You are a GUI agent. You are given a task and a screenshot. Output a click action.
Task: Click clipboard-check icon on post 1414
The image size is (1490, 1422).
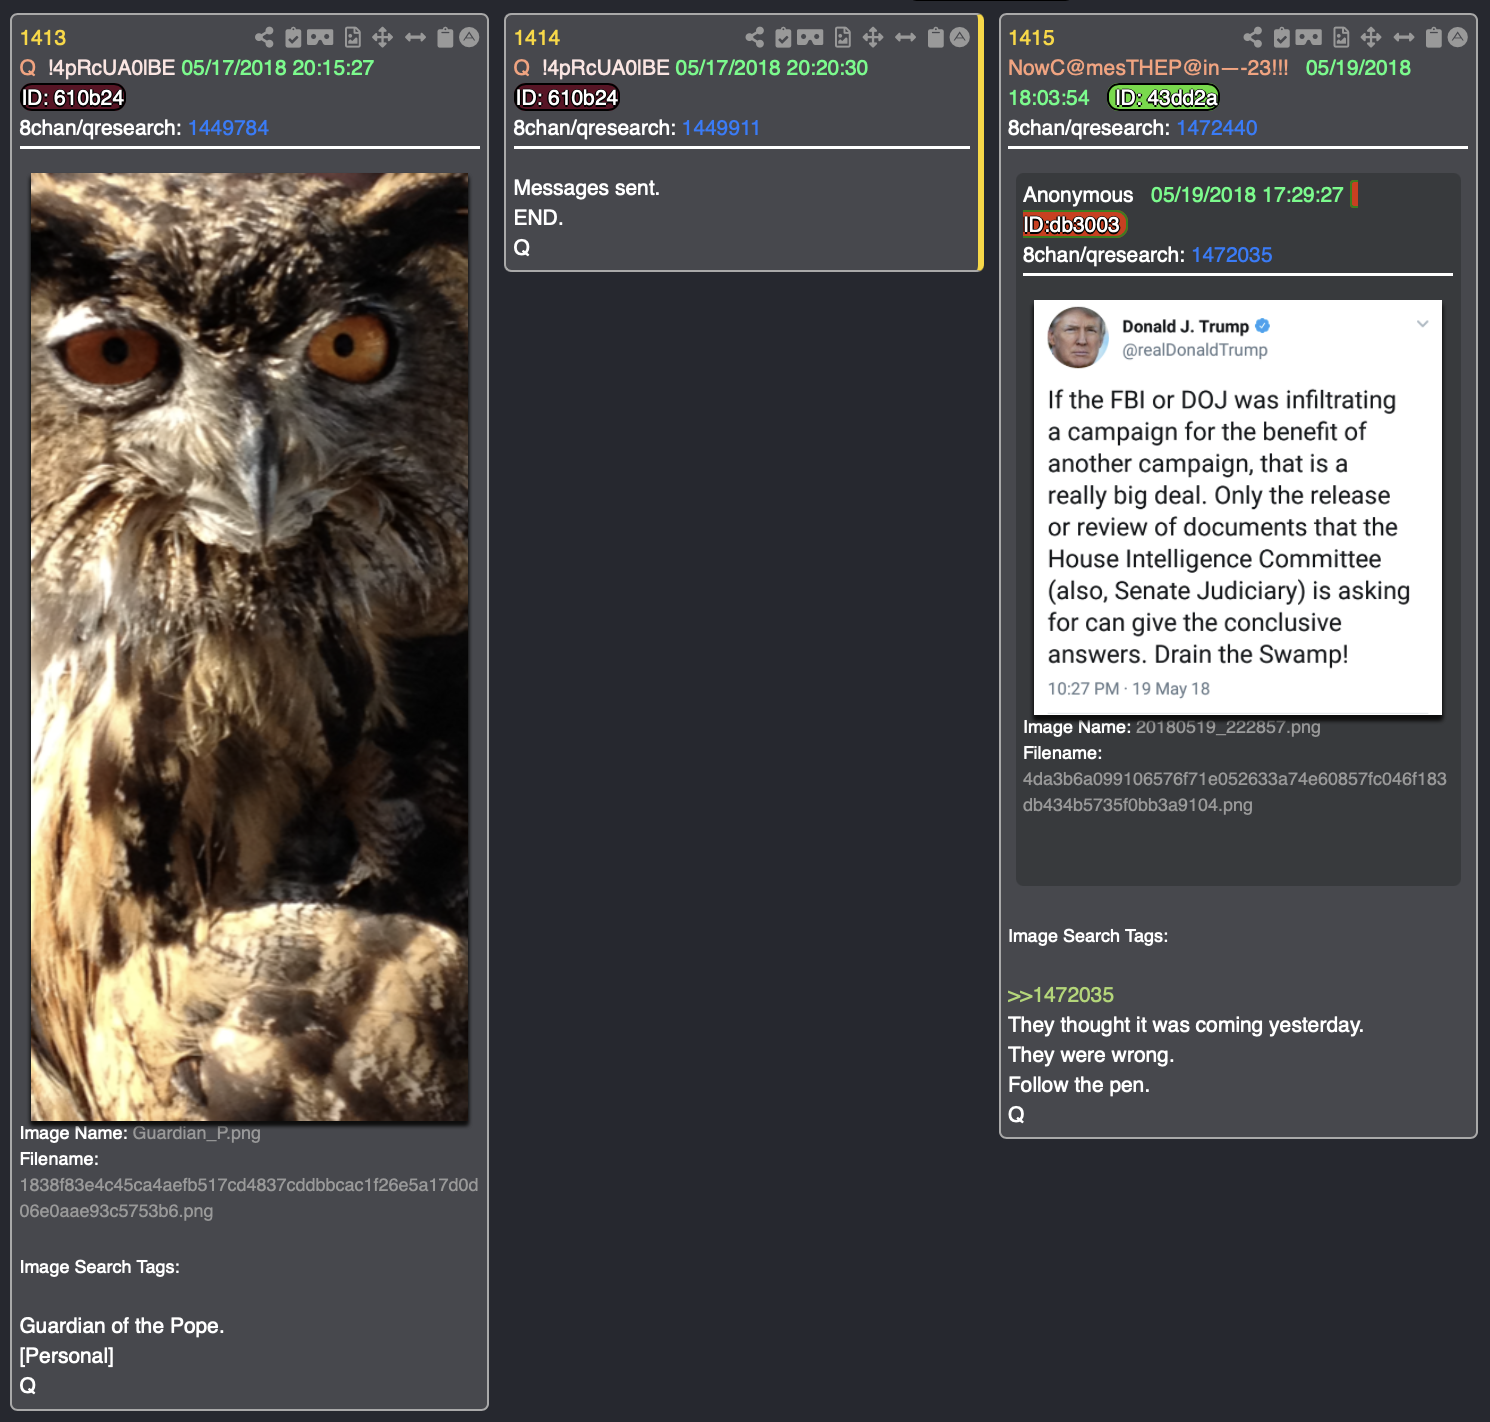pyautogui.click(x=783, y=38)
